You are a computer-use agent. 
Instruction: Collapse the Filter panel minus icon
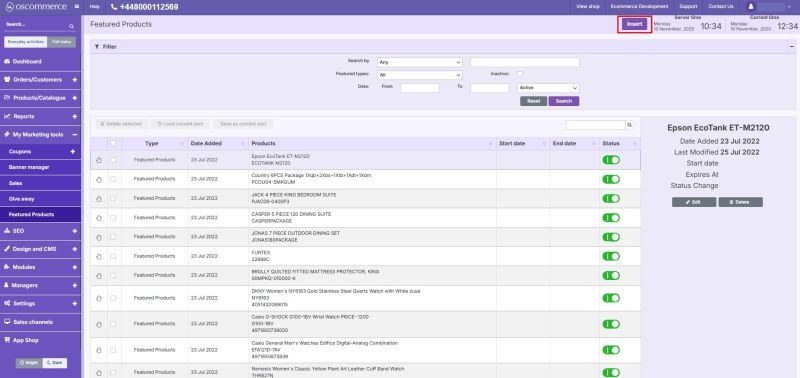click(x=792, y=46)
